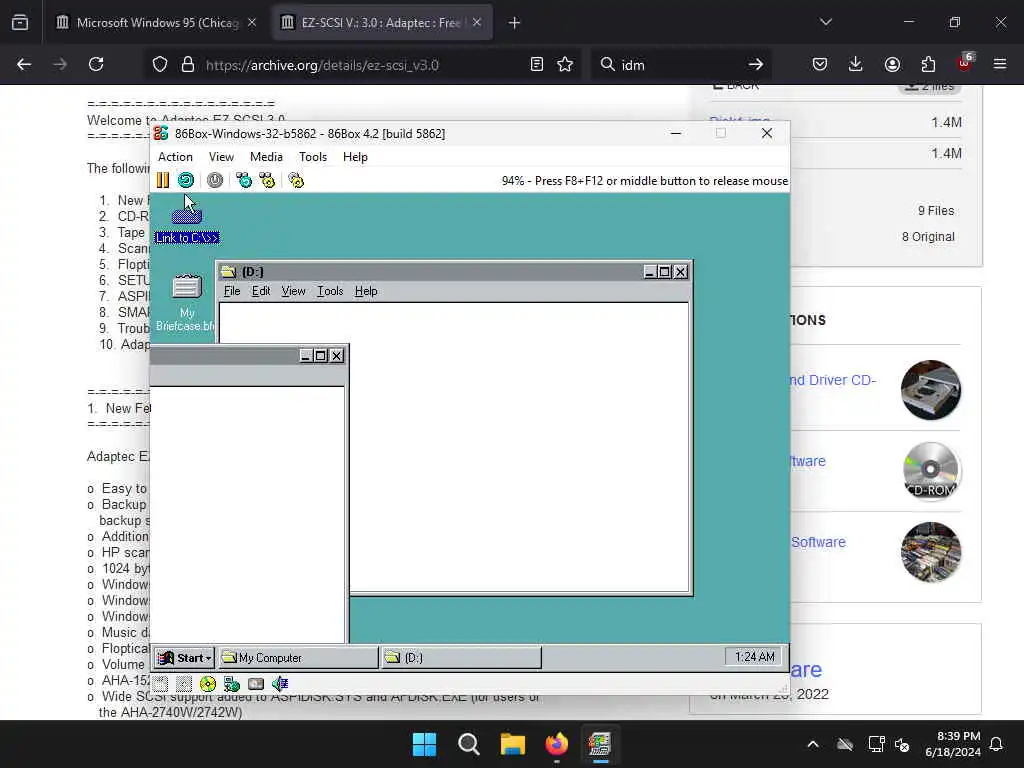Send Ctrl+Alt+Esc via 86Box toolbar icon
The height and width of the screenshot is (768, 1024).
(x=267, y=180)
